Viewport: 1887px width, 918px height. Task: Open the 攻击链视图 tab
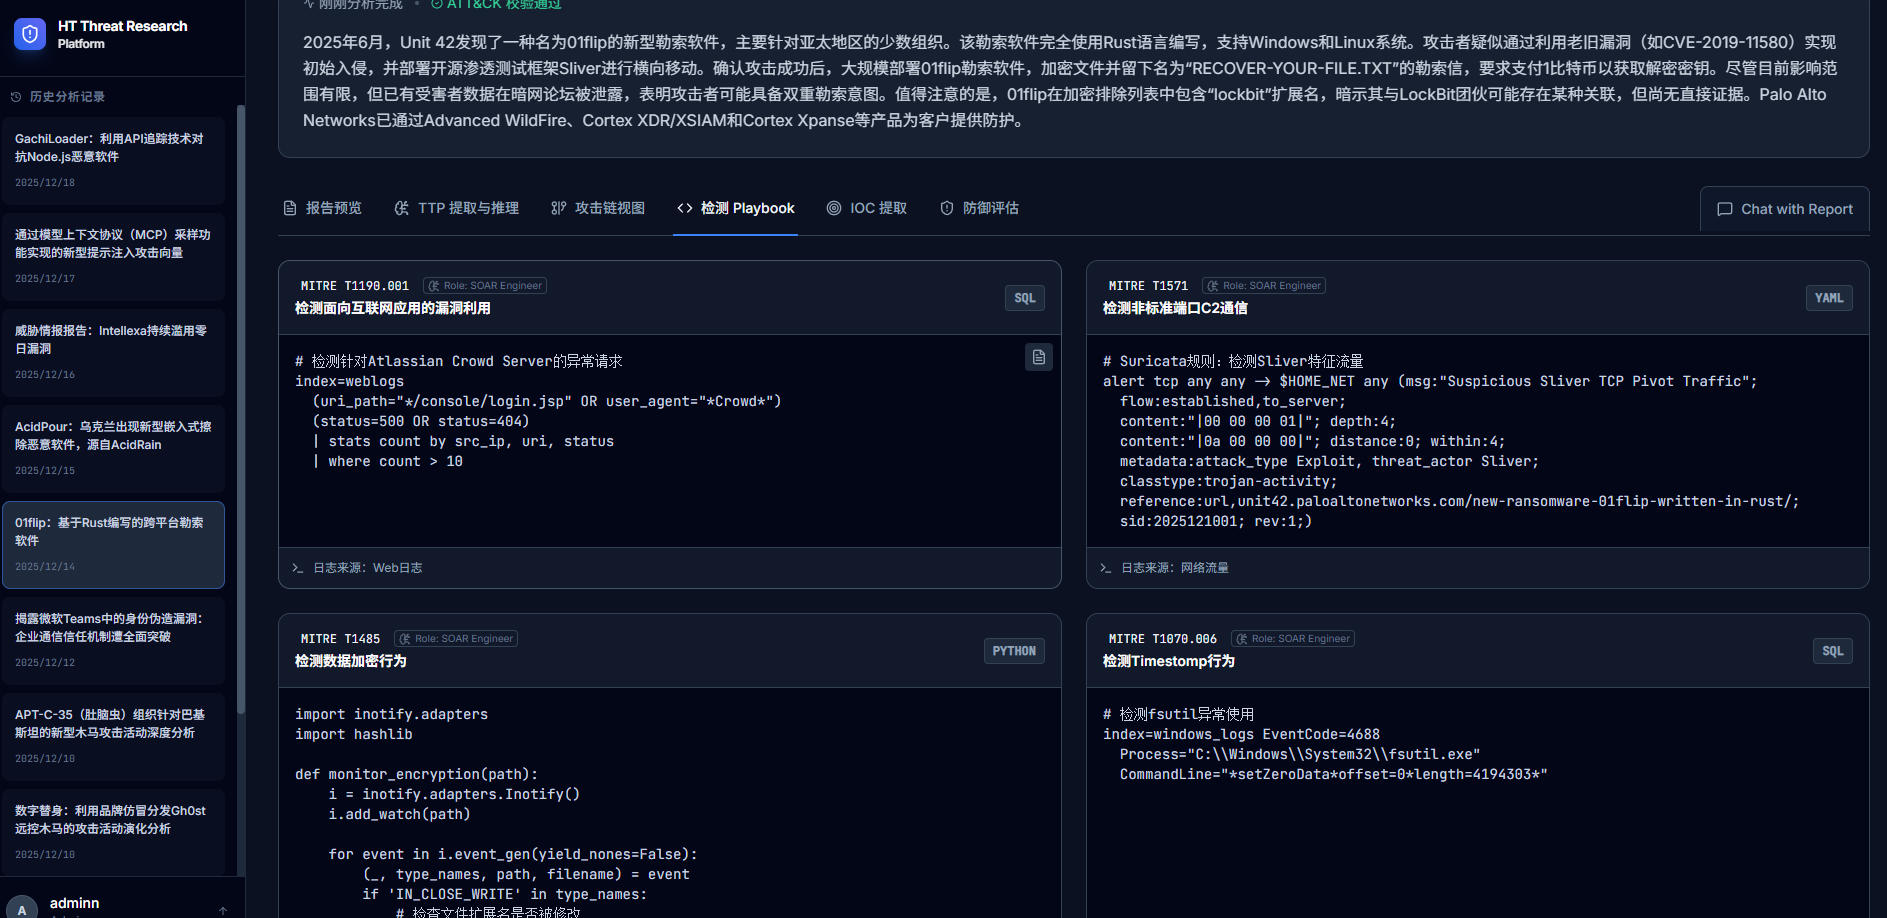tap(597, 208)
